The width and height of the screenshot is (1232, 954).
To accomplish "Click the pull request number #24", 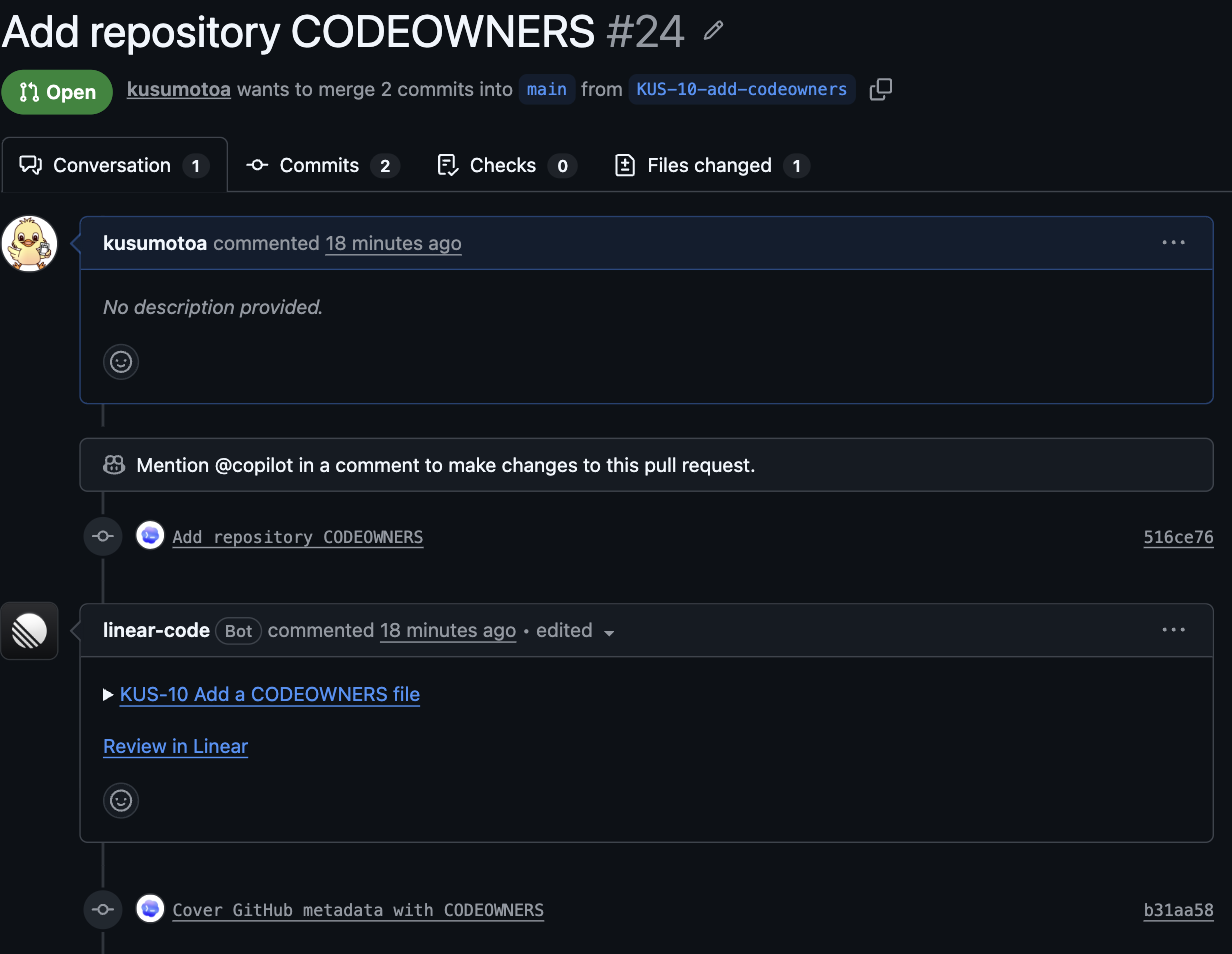I will click(645, 32).
